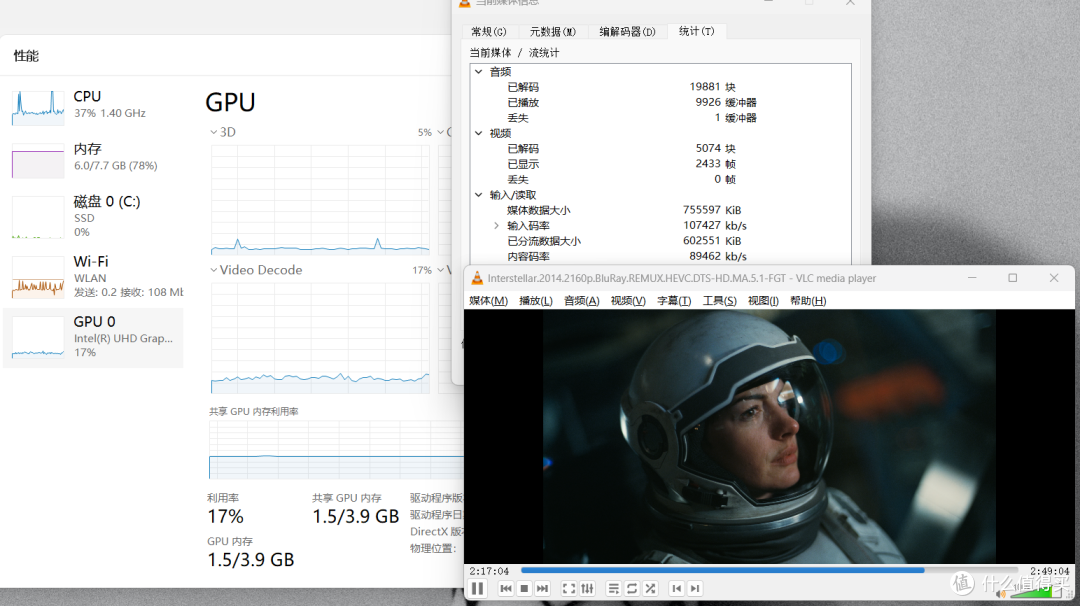Select audio 已解码 19881 块 row
Screen dimensions: 1080x606
pos(661,87)
